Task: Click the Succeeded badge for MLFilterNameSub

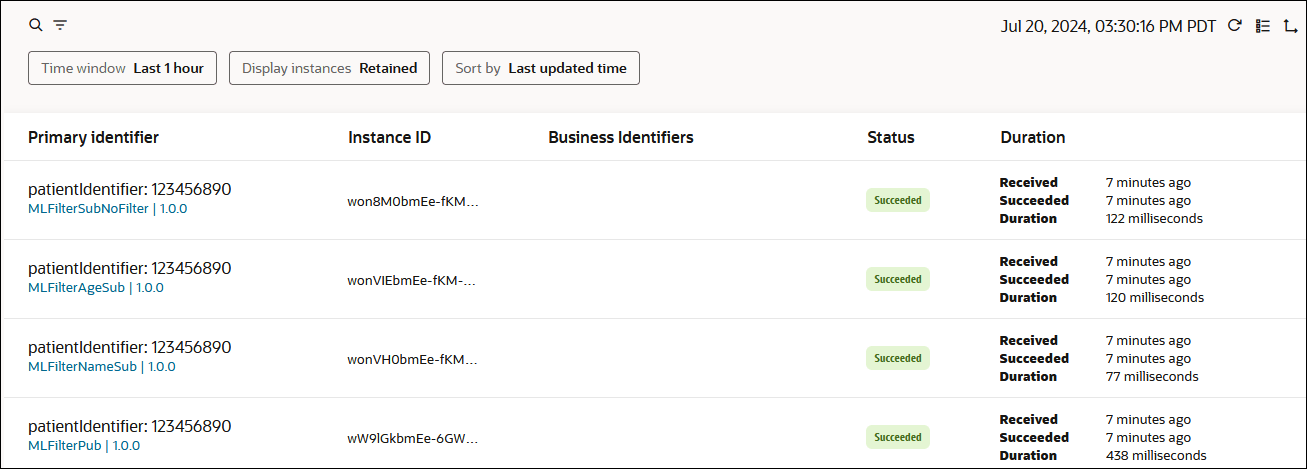Action: 897,358
